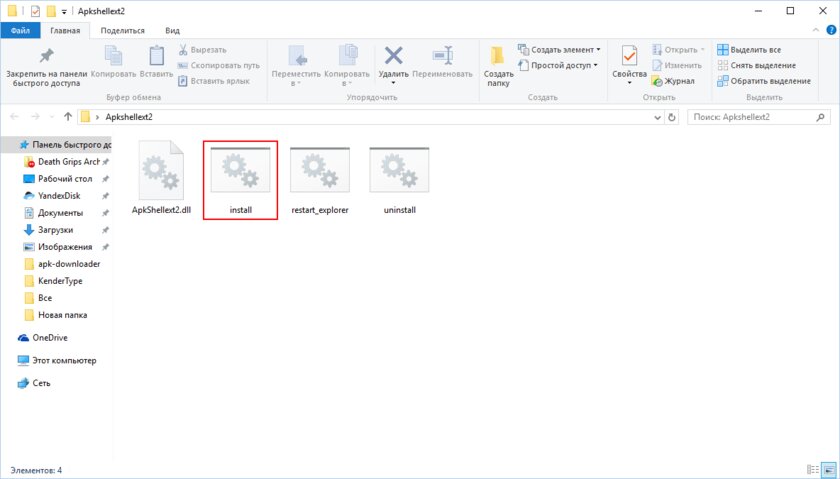Image resolution: width=840 pixels, height=479 pixels.
Task: Expand the 'Создать элемент' dropdown
Action: tap(560, 49)
